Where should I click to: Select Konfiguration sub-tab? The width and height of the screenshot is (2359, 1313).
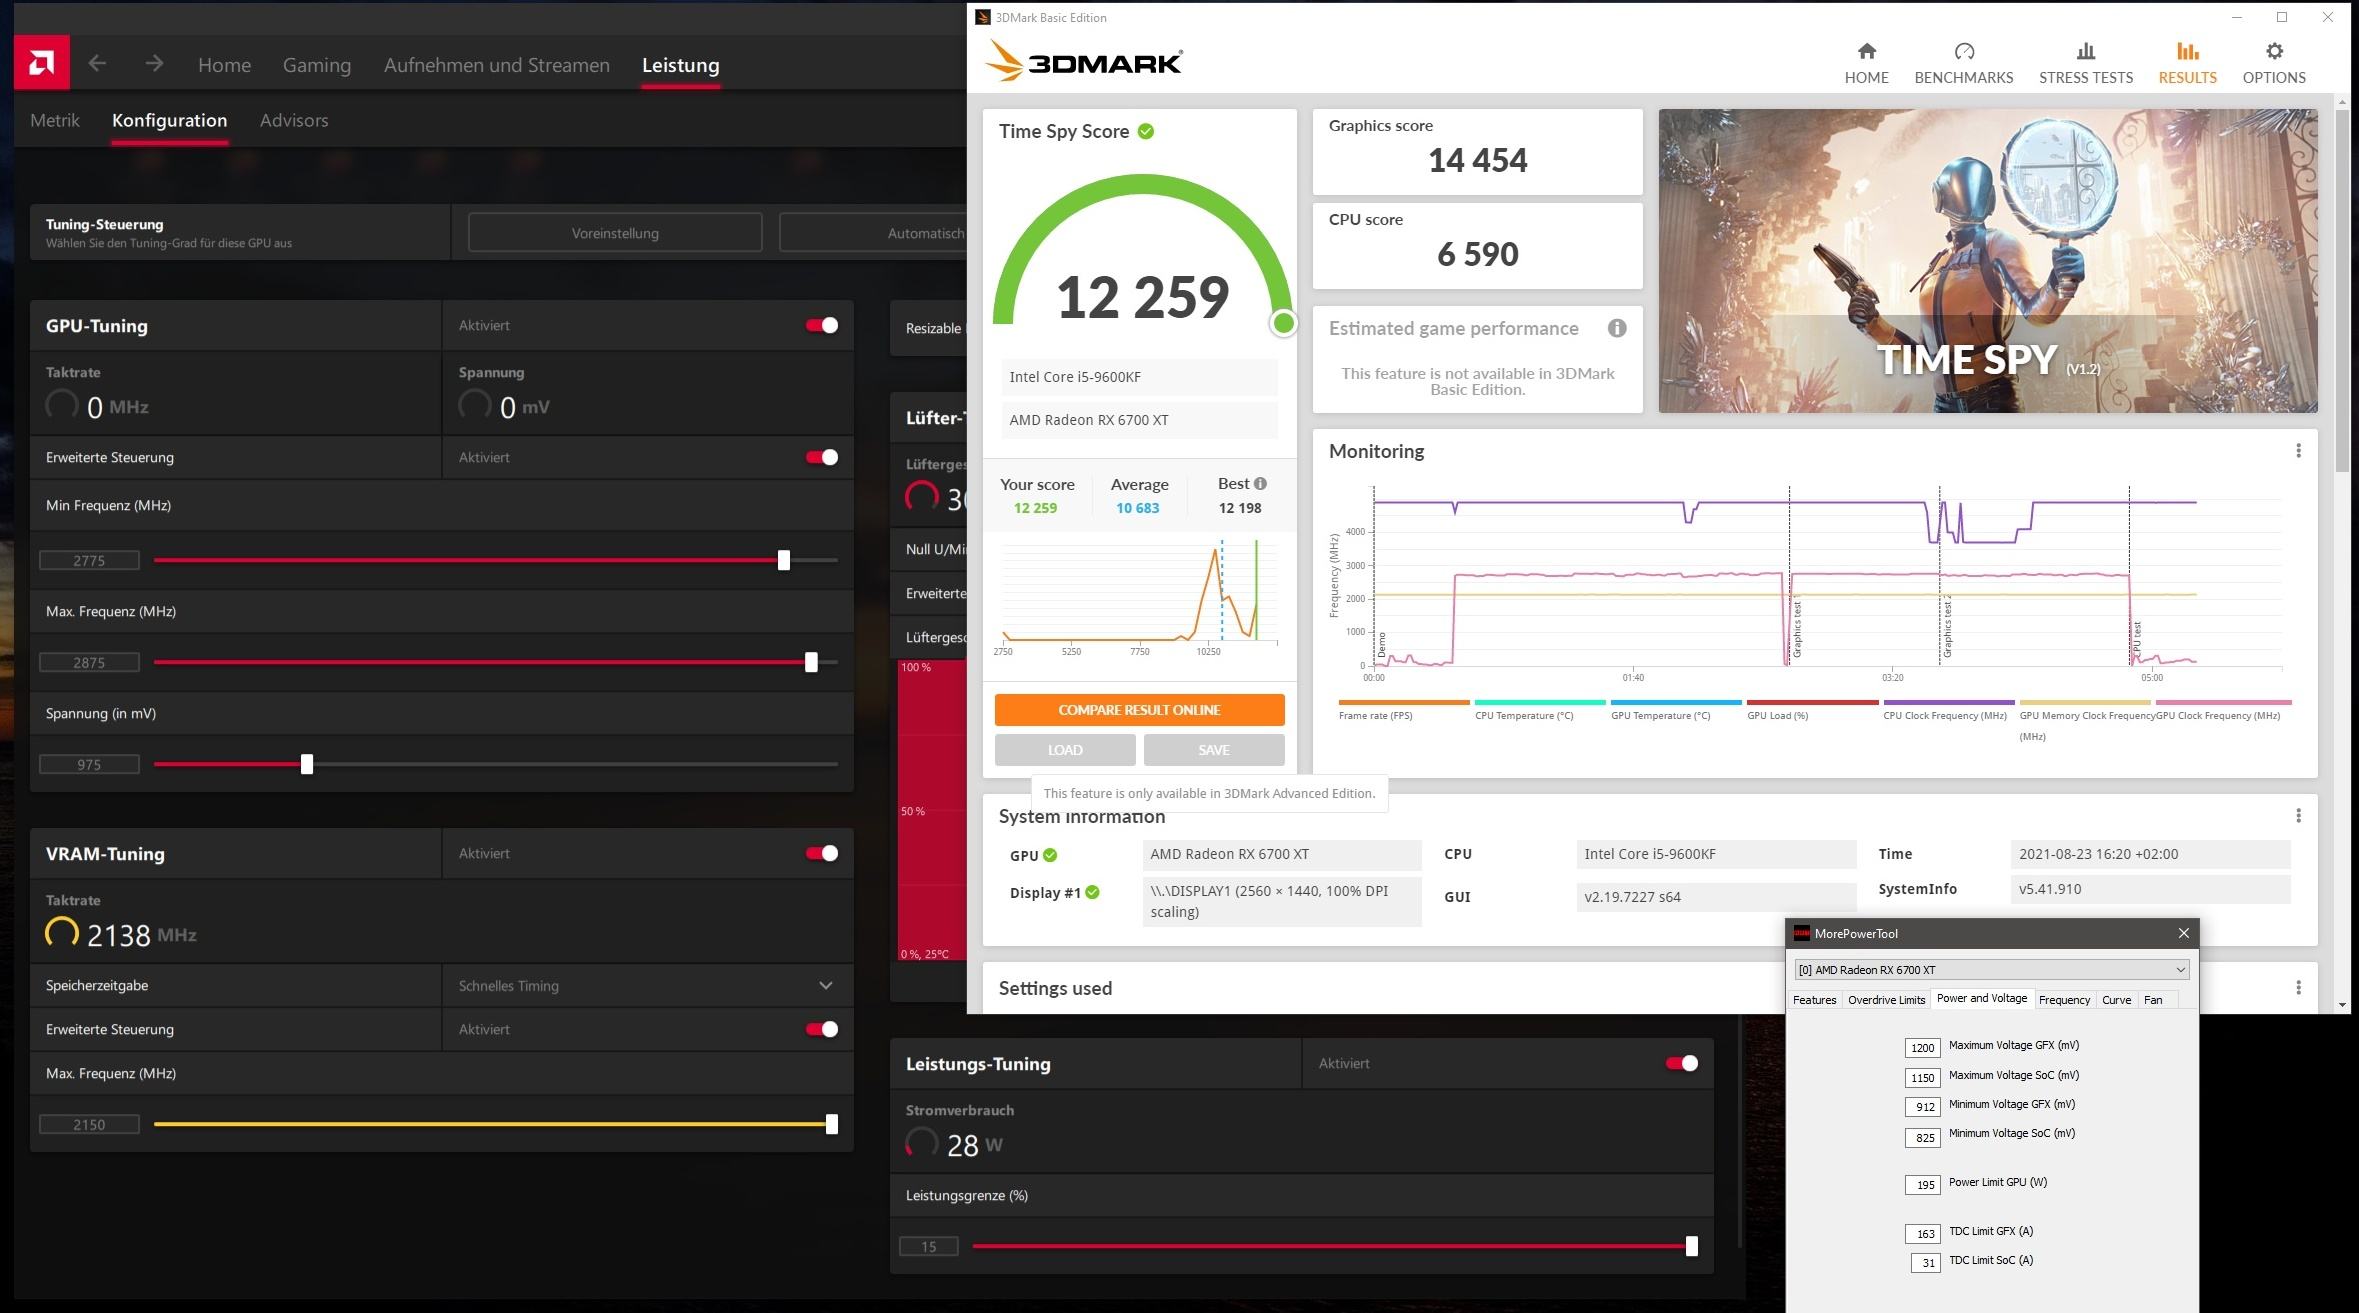tap(169, 120)
